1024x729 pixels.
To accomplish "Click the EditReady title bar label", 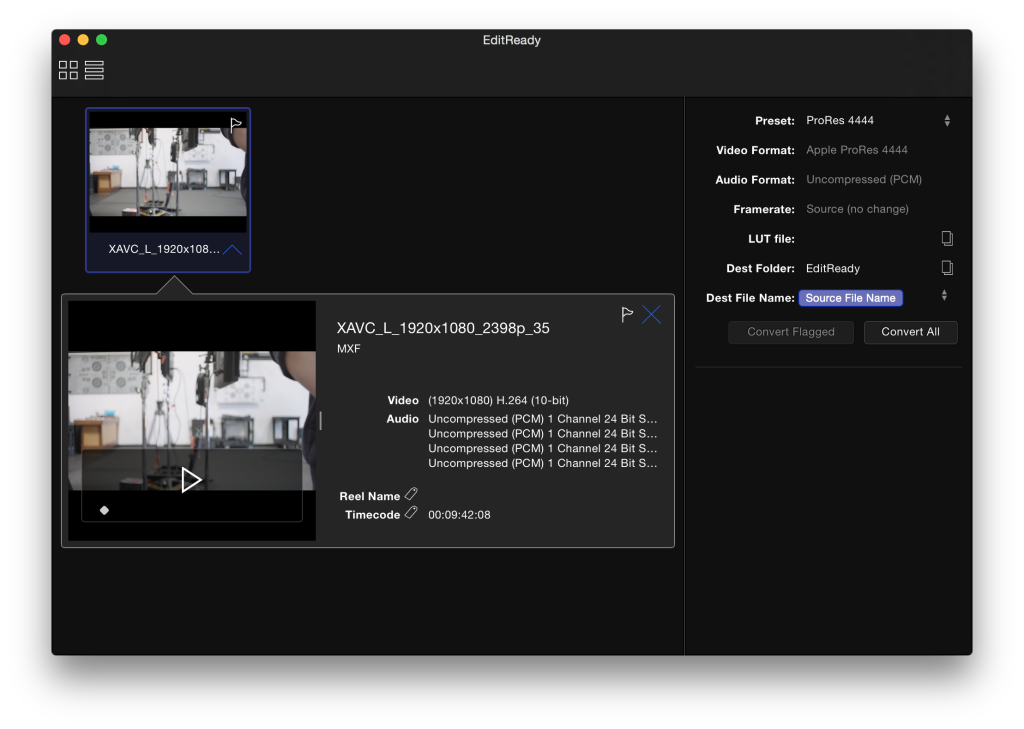I will 511,40.
